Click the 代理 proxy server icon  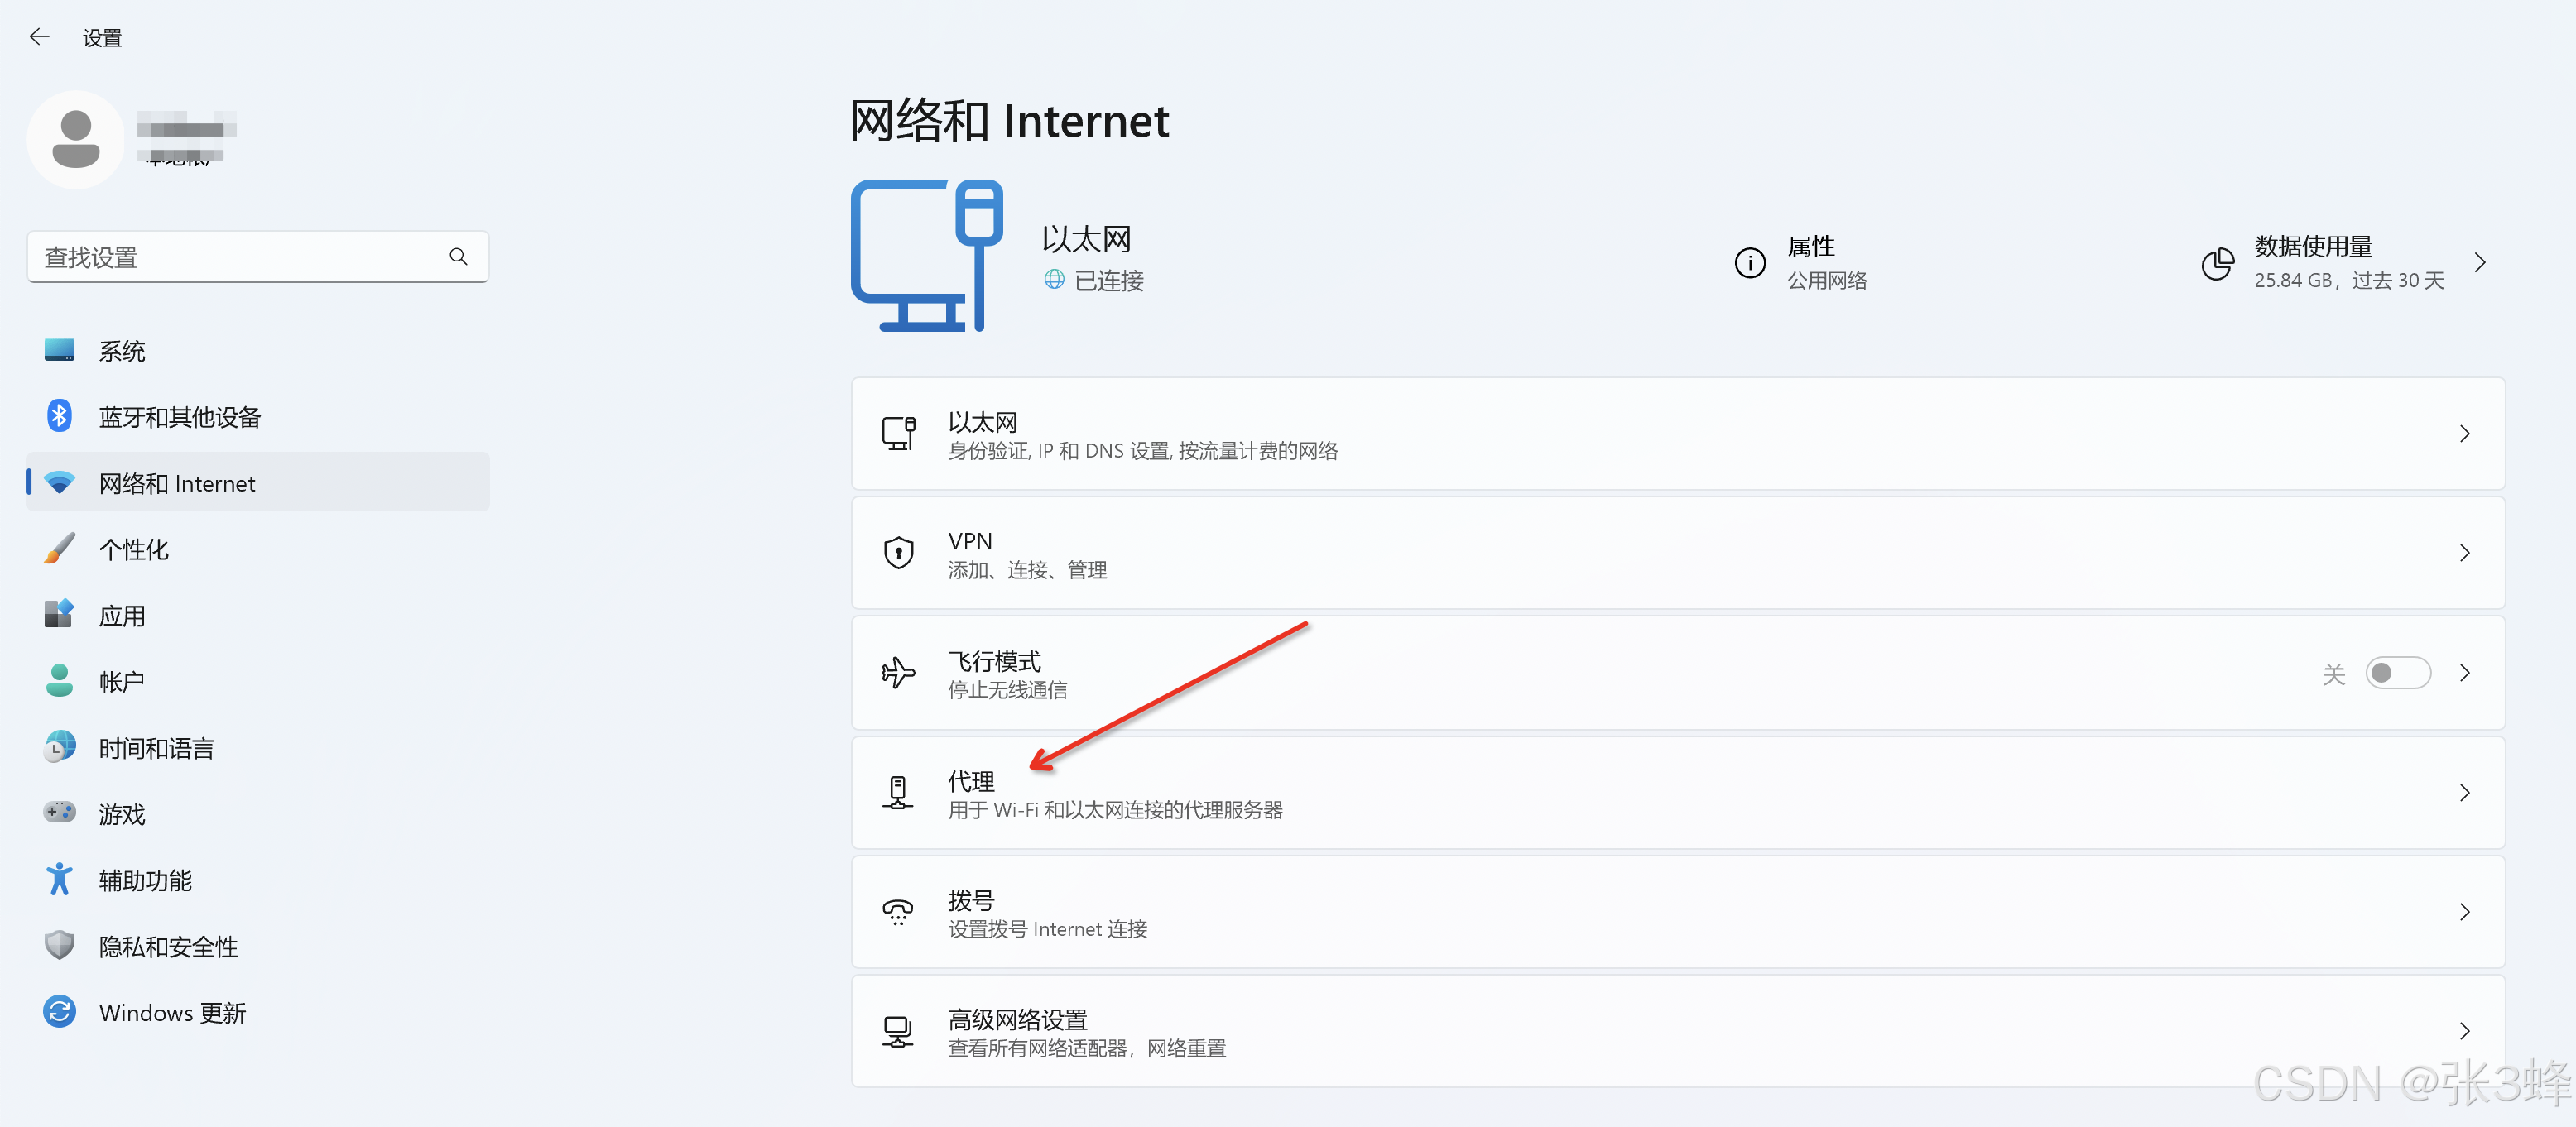pos(898,792)
